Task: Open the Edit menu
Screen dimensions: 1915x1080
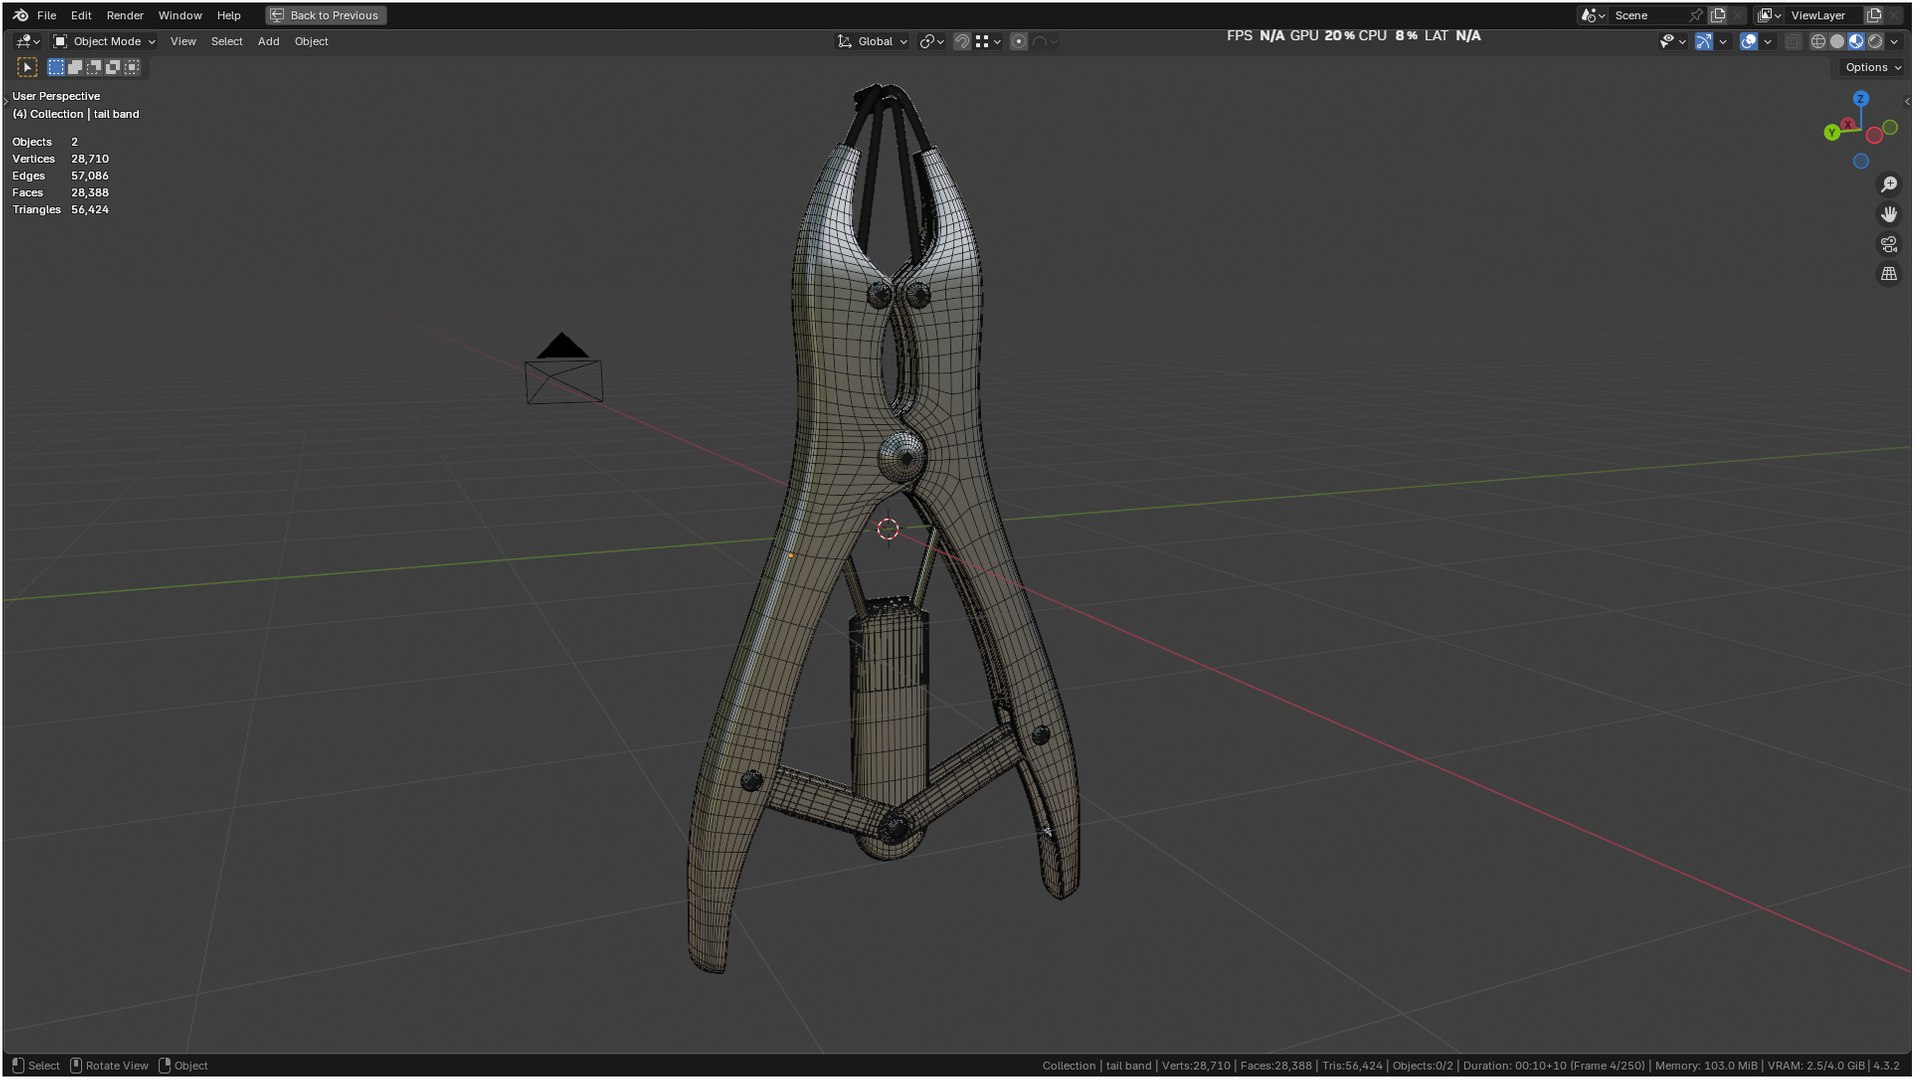Action: [x=81, y=15]
